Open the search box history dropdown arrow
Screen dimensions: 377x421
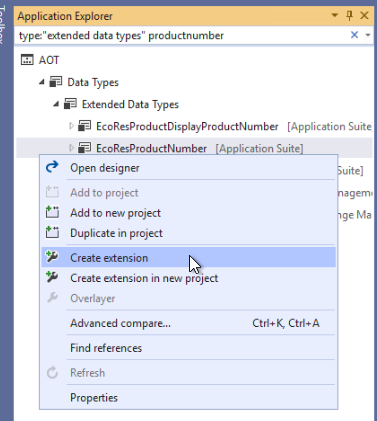coord(368,35)
